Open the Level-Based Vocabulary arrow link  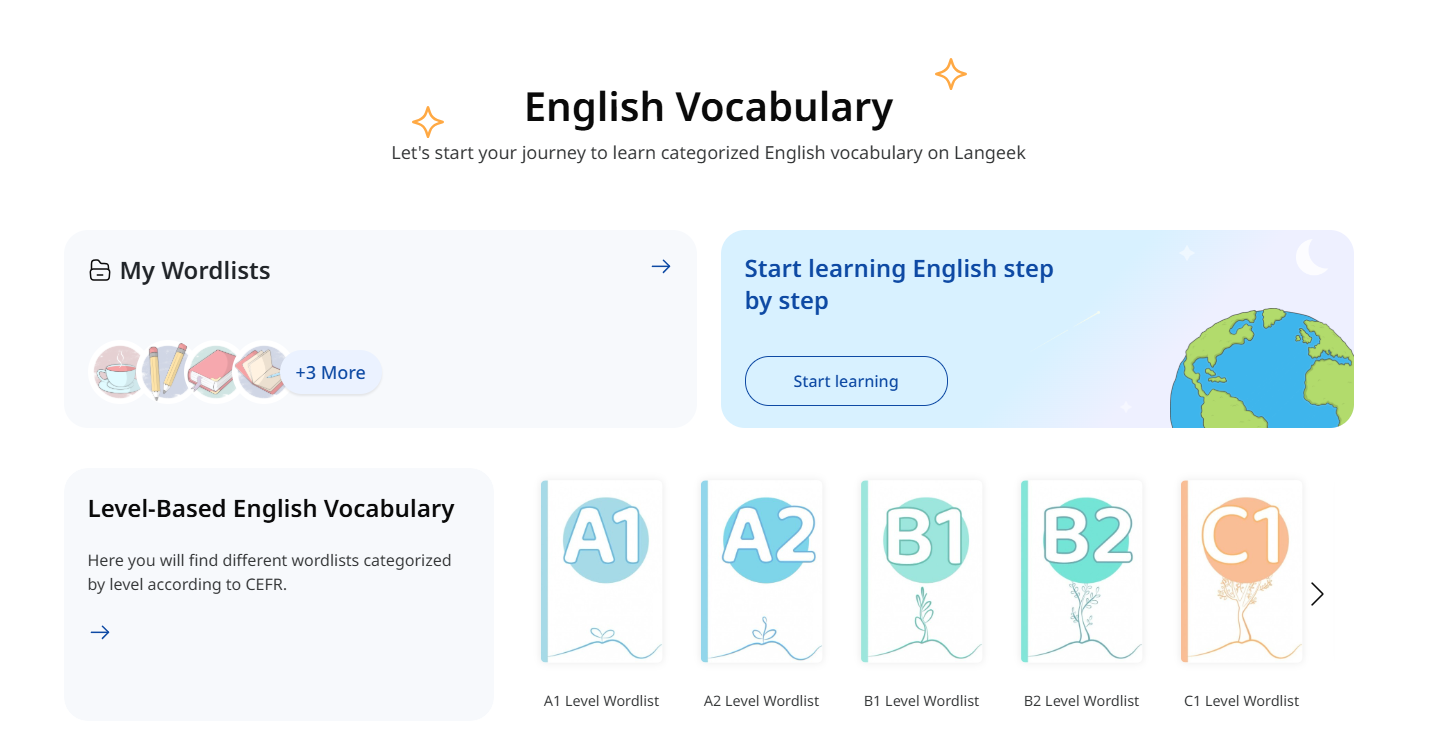[99, 632]
